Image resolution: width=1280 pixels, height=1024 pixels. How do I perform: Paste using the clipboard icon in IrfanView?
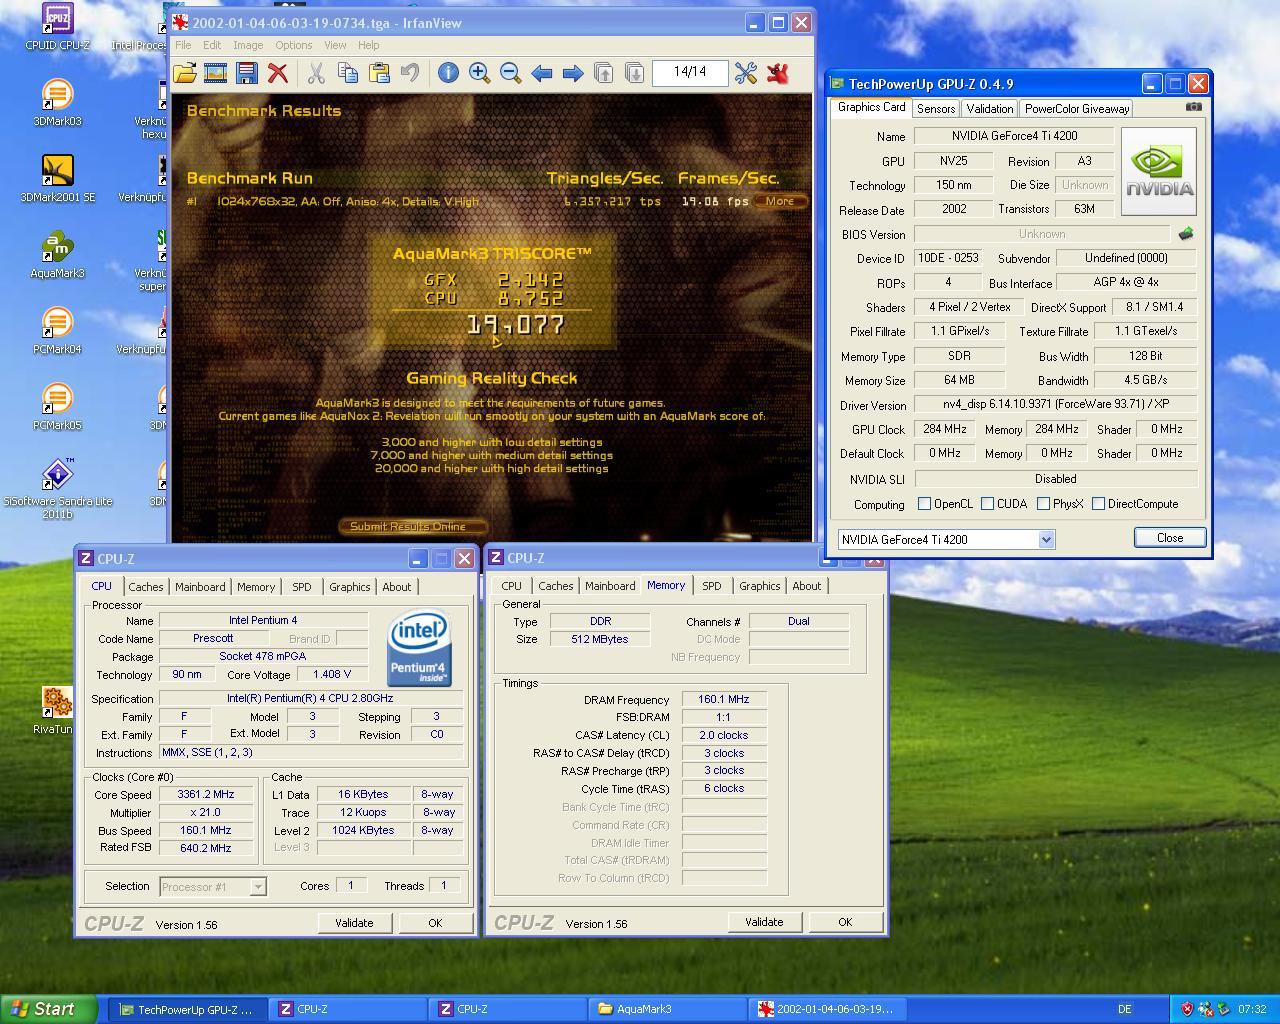click(x=379, y=72)
